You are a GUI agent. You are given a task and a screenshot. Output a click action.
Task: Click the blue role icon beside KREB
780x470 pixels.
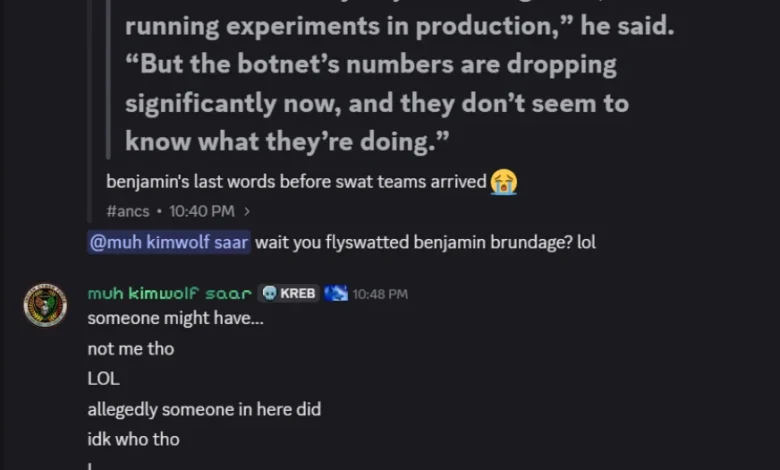pos(336,294)
